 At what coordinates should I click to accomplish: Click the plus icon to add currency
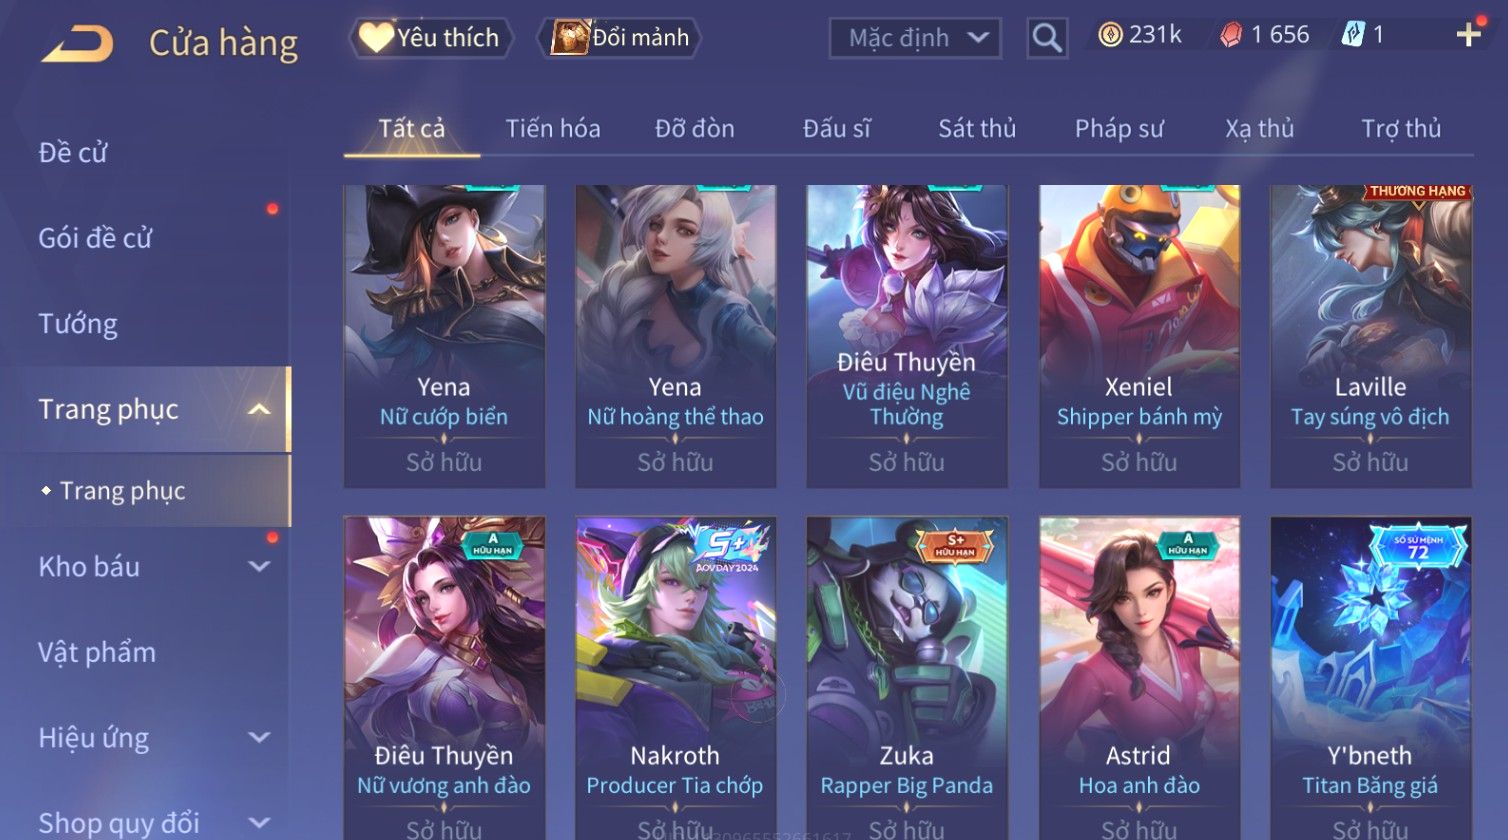tap(1468, 36)
